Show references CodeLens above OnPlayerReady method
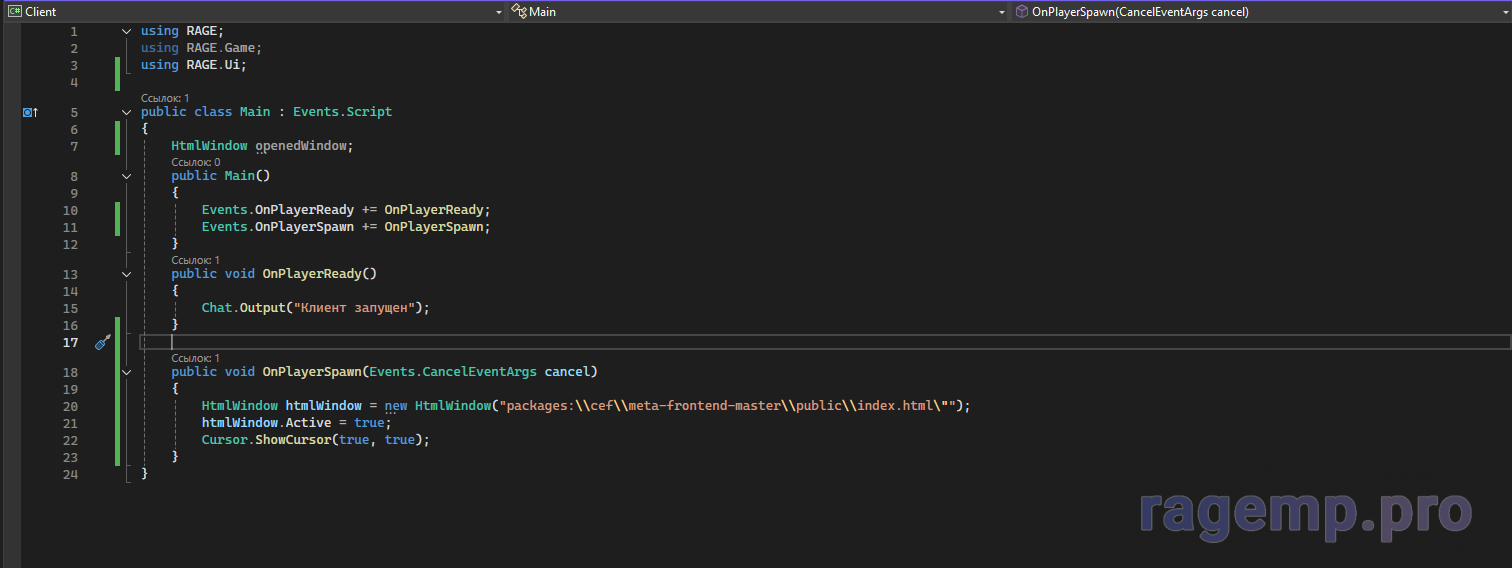Image resolution: width=1512 pixels, height=568 pixels. (x=195, y=260)
